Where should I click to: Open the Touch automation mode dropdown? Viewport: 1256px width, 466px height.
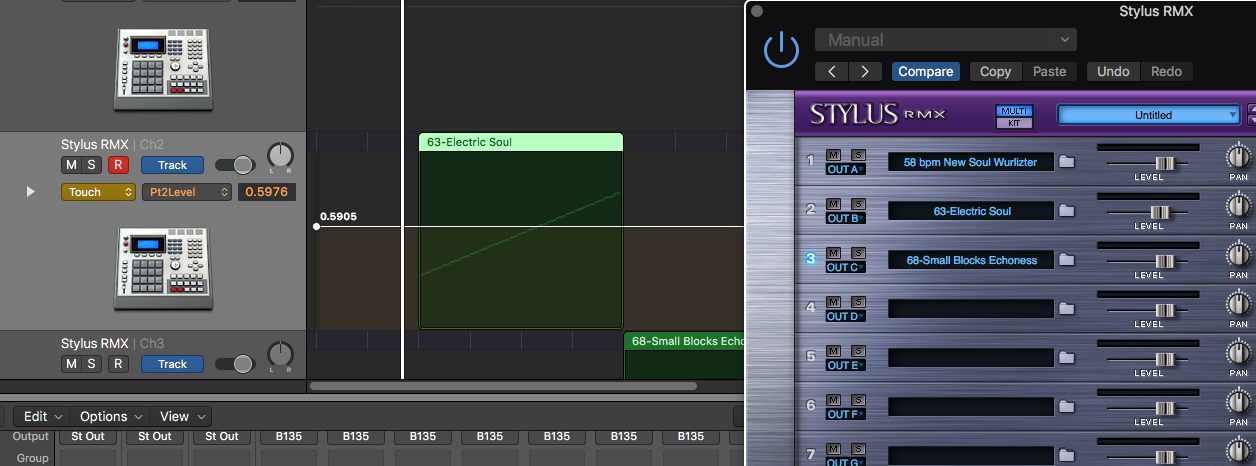[98, 192]
